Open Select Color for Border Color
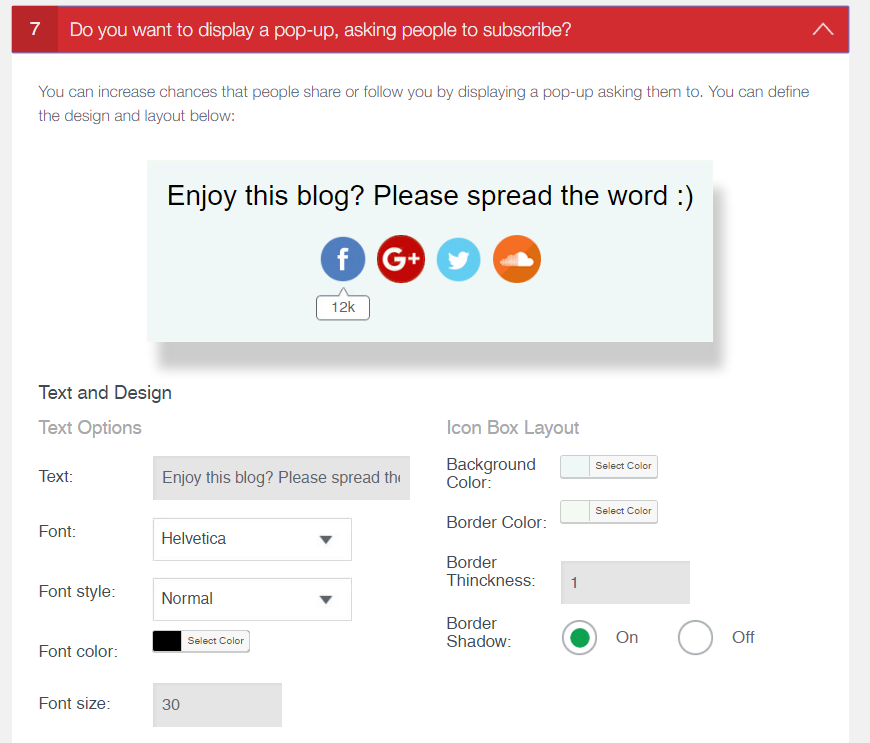Screen dimensions: 870x743 click(x=623, y=511)
